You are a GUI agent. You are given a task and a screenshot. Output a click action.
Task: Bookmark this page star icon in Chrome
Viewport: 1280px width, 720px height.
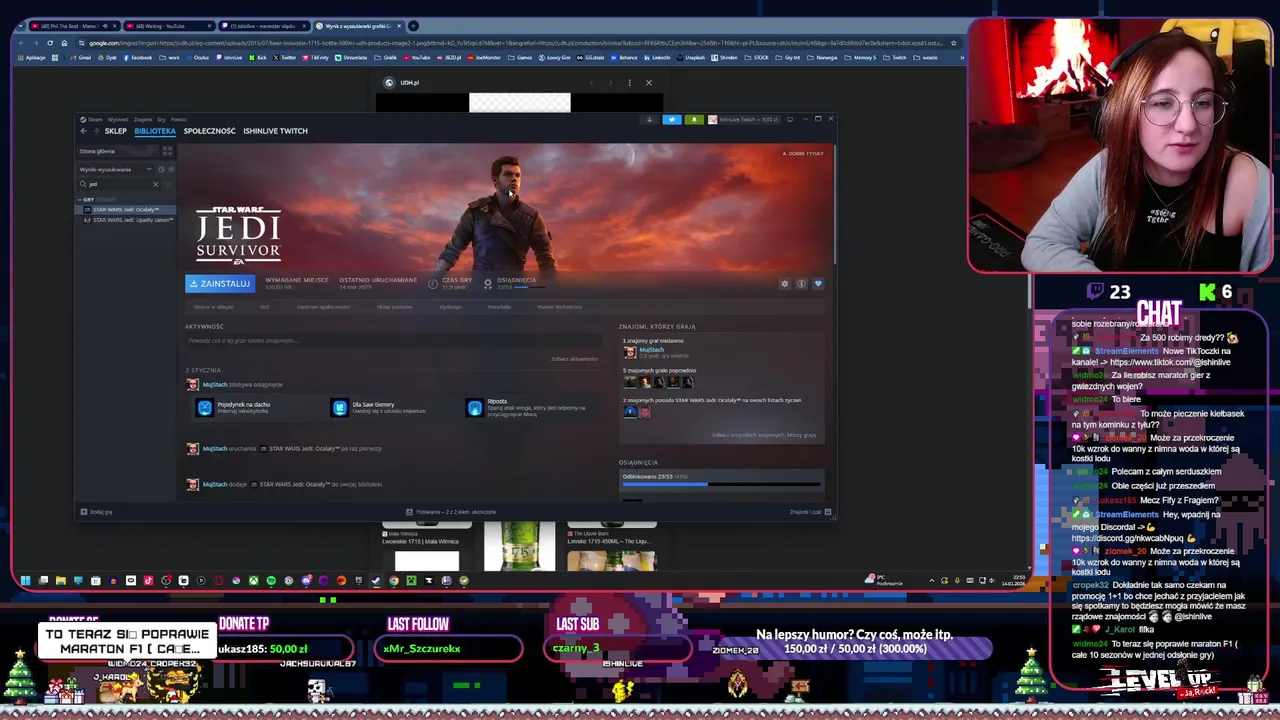coord(953,43)
